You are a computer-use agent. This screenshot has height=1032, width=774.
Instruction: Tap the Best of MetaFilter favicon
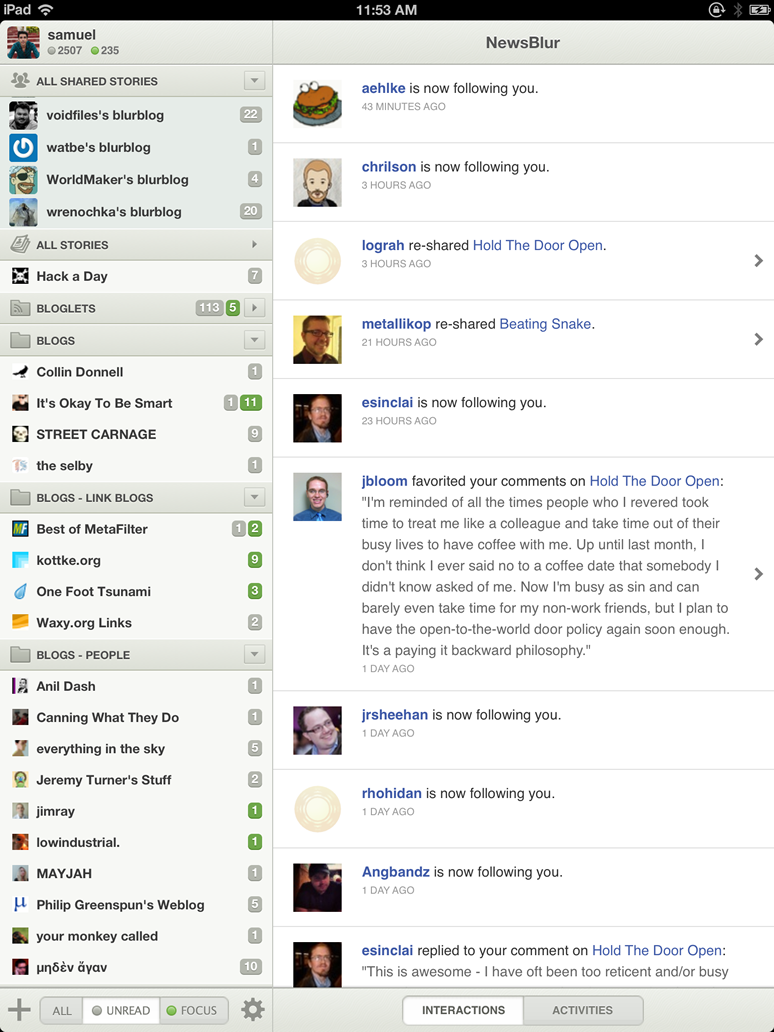20,529
